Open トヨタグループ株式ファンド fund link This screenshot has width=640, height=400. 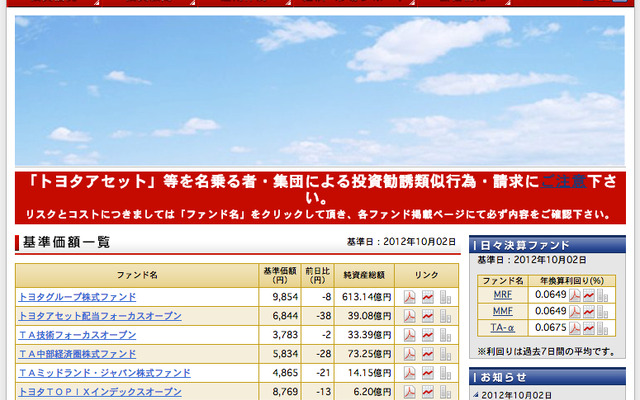pos(77,297)
